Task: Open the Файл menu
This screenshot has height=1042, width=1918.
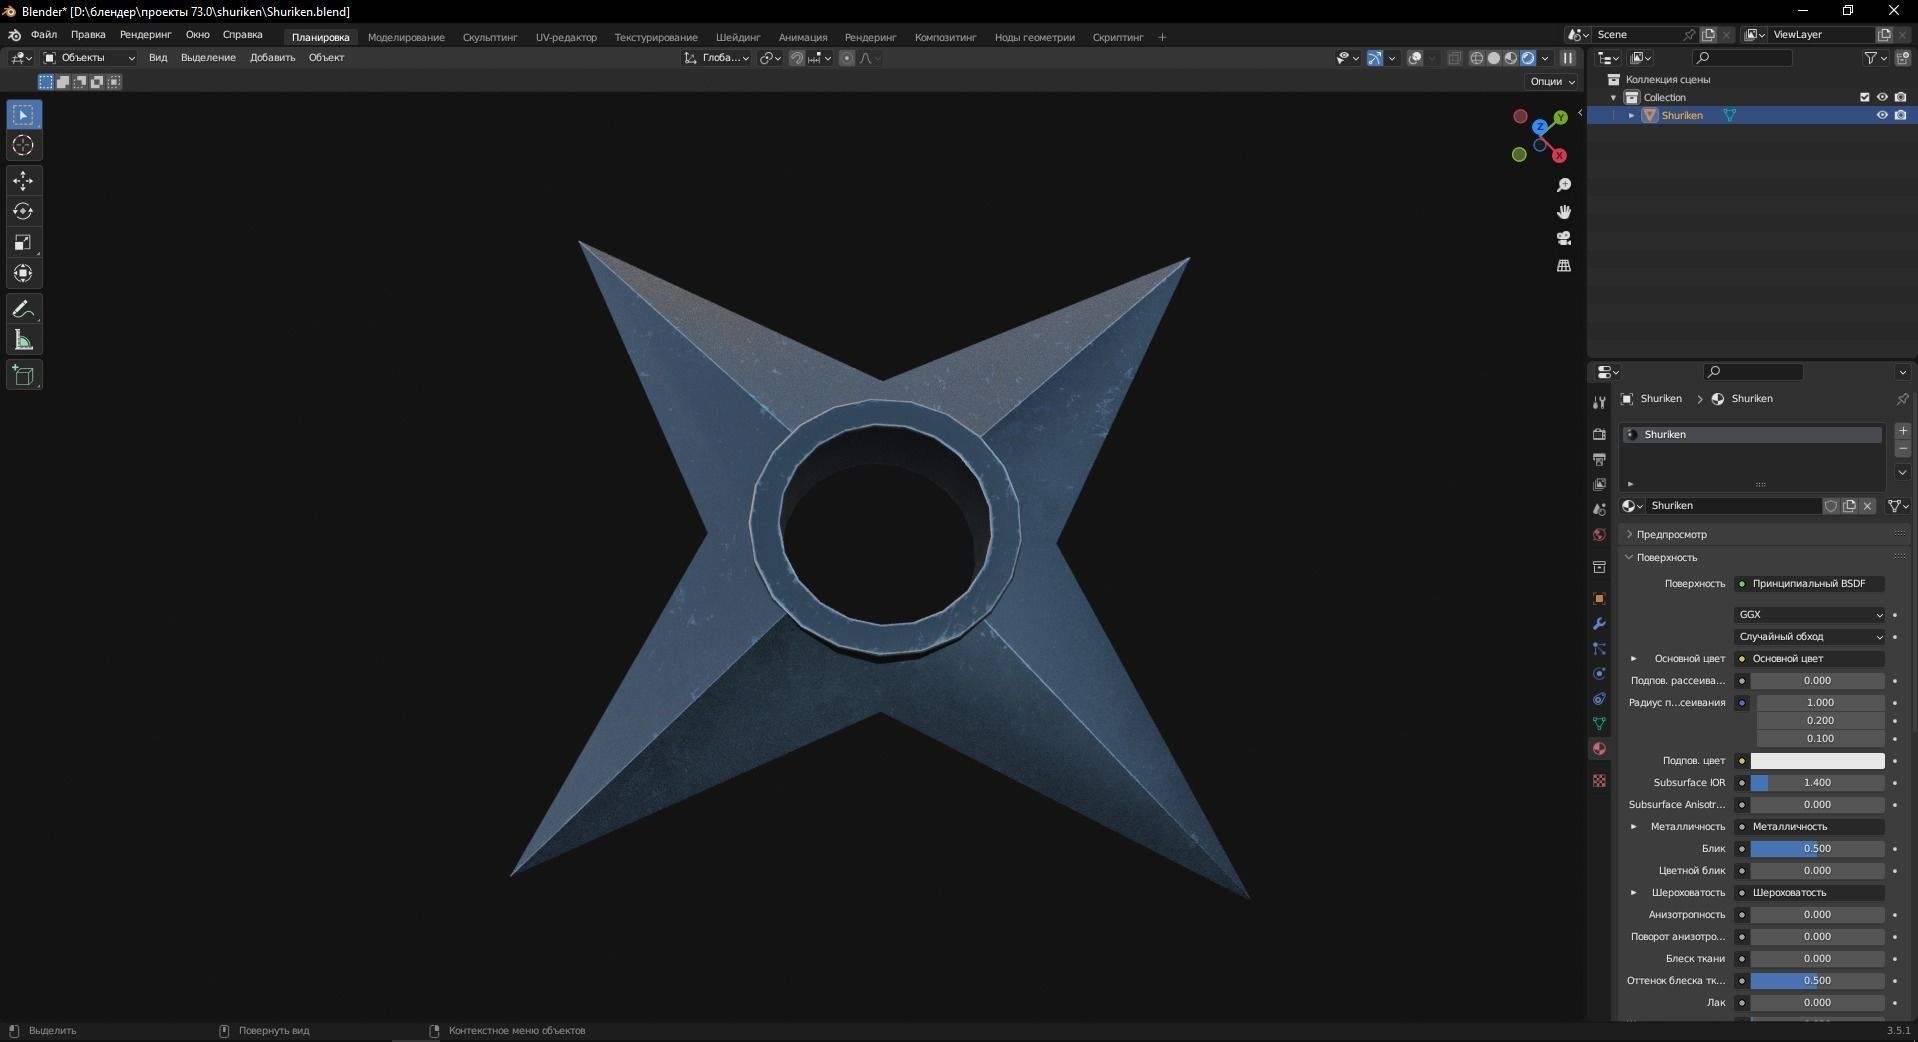Action: coord(44,35)
